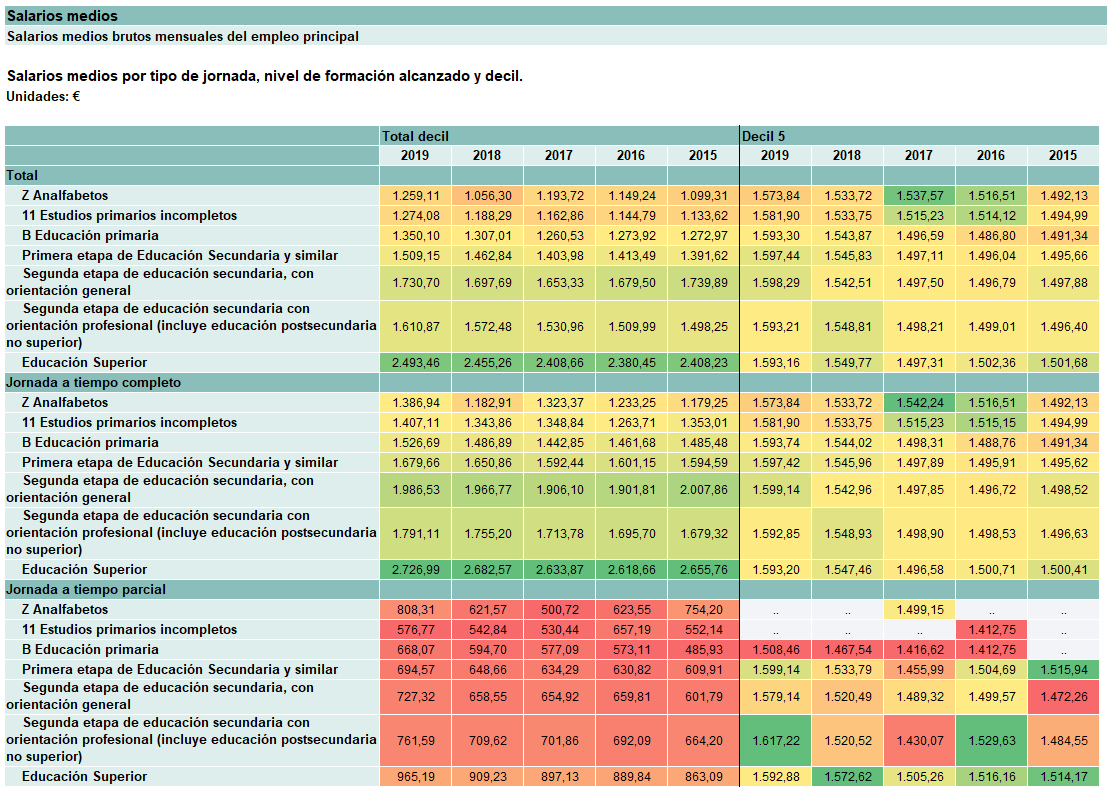Select the 'Total decil' column group header
This screenshot has width=1114, height=792.
point(559,136)
